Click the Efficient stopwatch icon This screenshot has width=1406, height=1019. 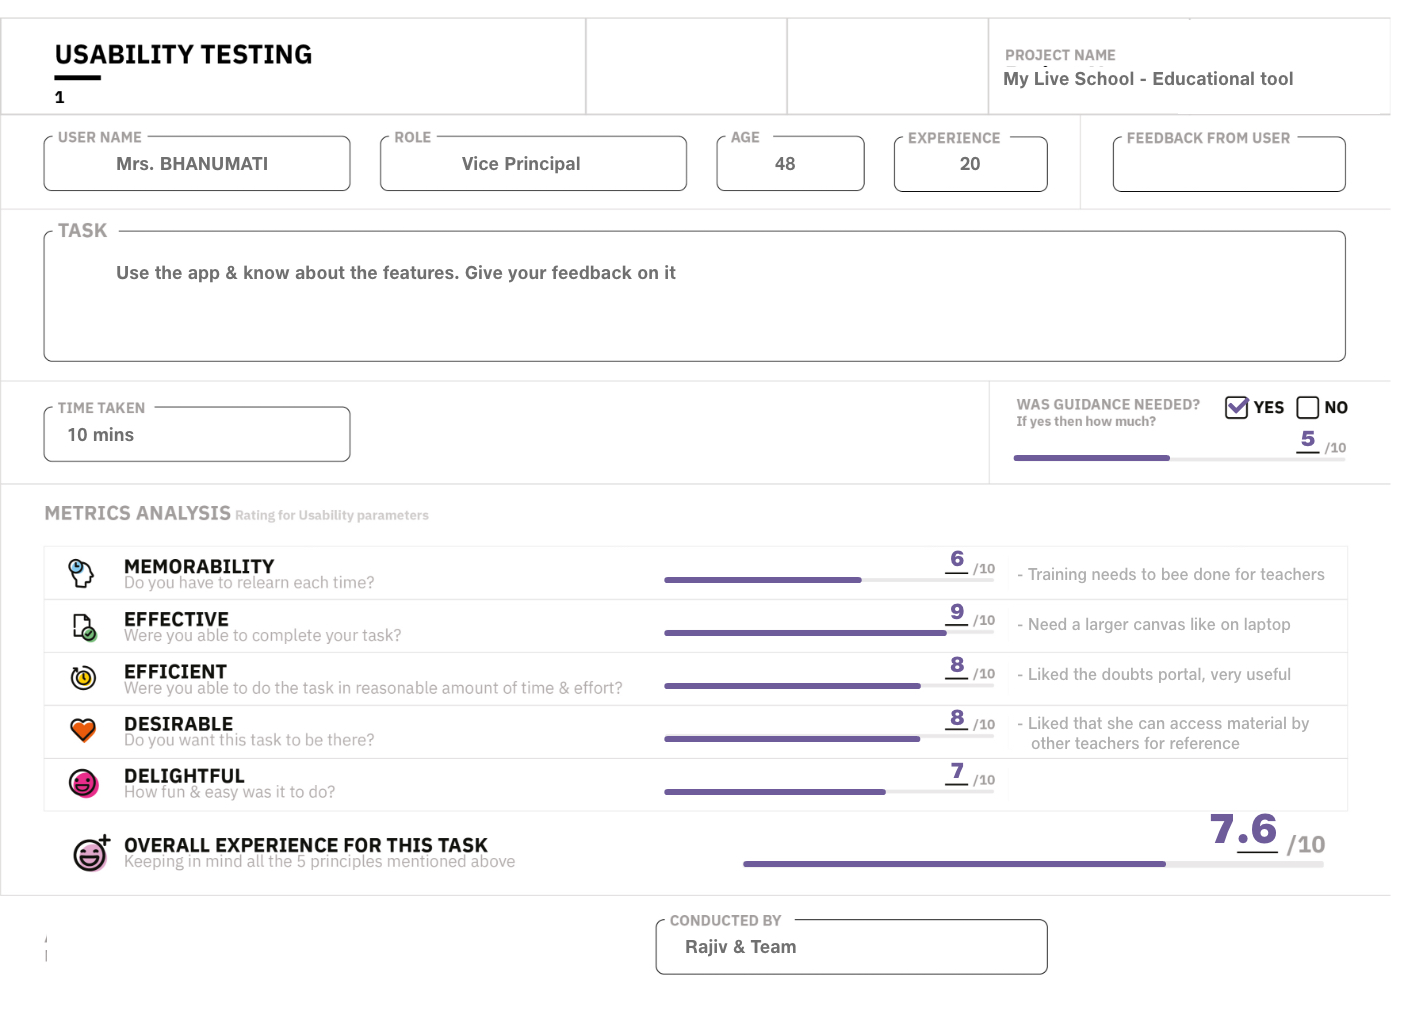click(83, 678)
